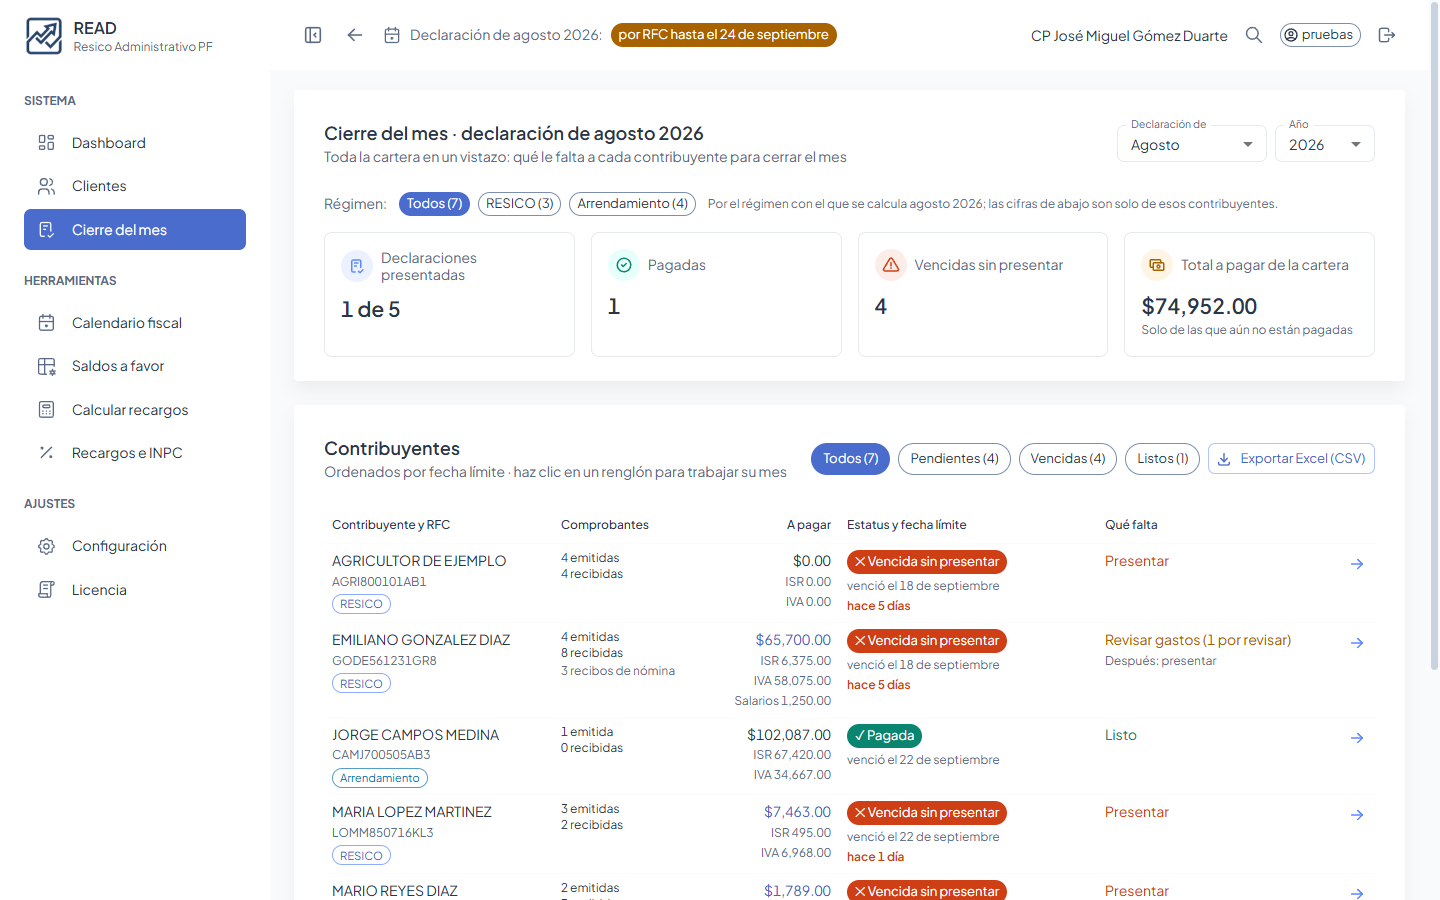Image resolution: width=1440 pixels, height=900 pixels.
Task: Click Vencida sin presentar badge for Agricultor
Action: tap(927, 562)
